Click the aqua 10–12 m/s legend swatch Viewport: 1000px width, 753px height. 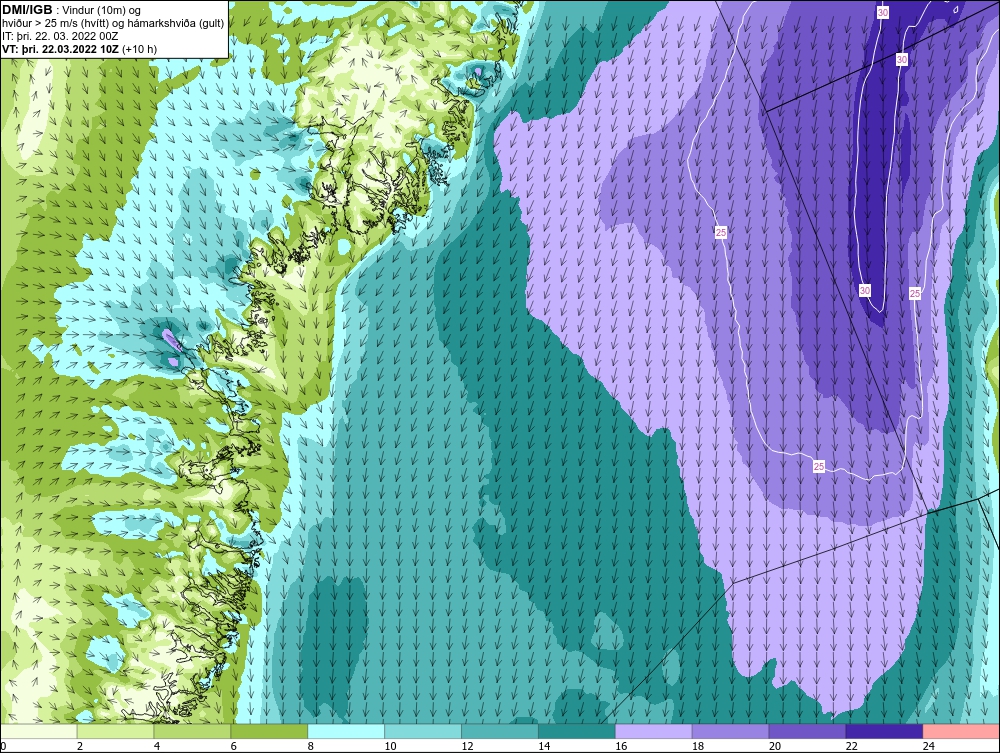tap(423, 731)
